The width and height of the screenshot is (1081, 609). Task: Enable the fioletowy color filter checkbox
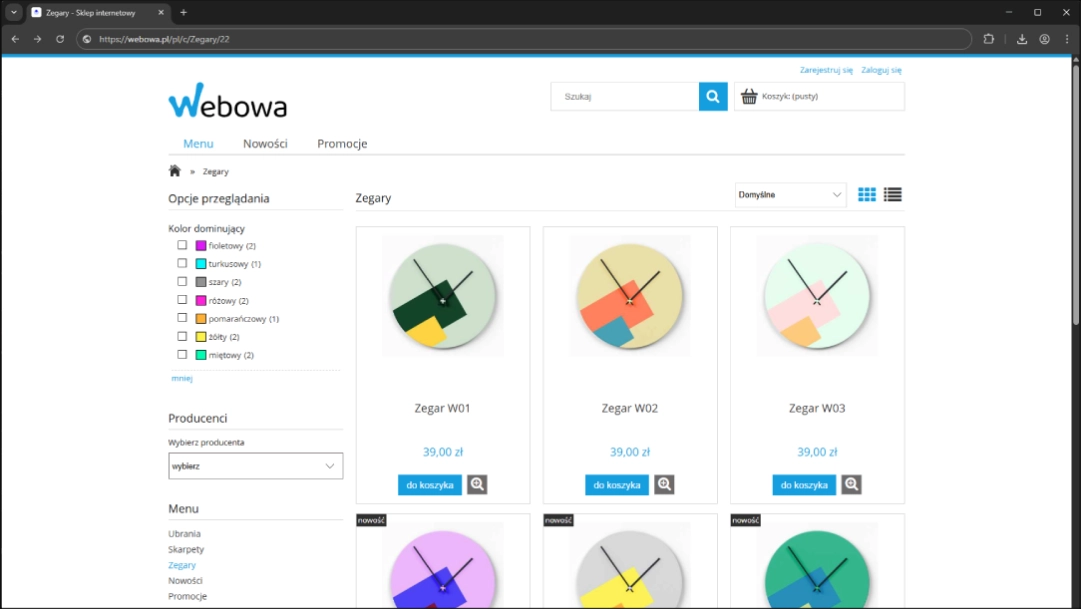[182, 245]
